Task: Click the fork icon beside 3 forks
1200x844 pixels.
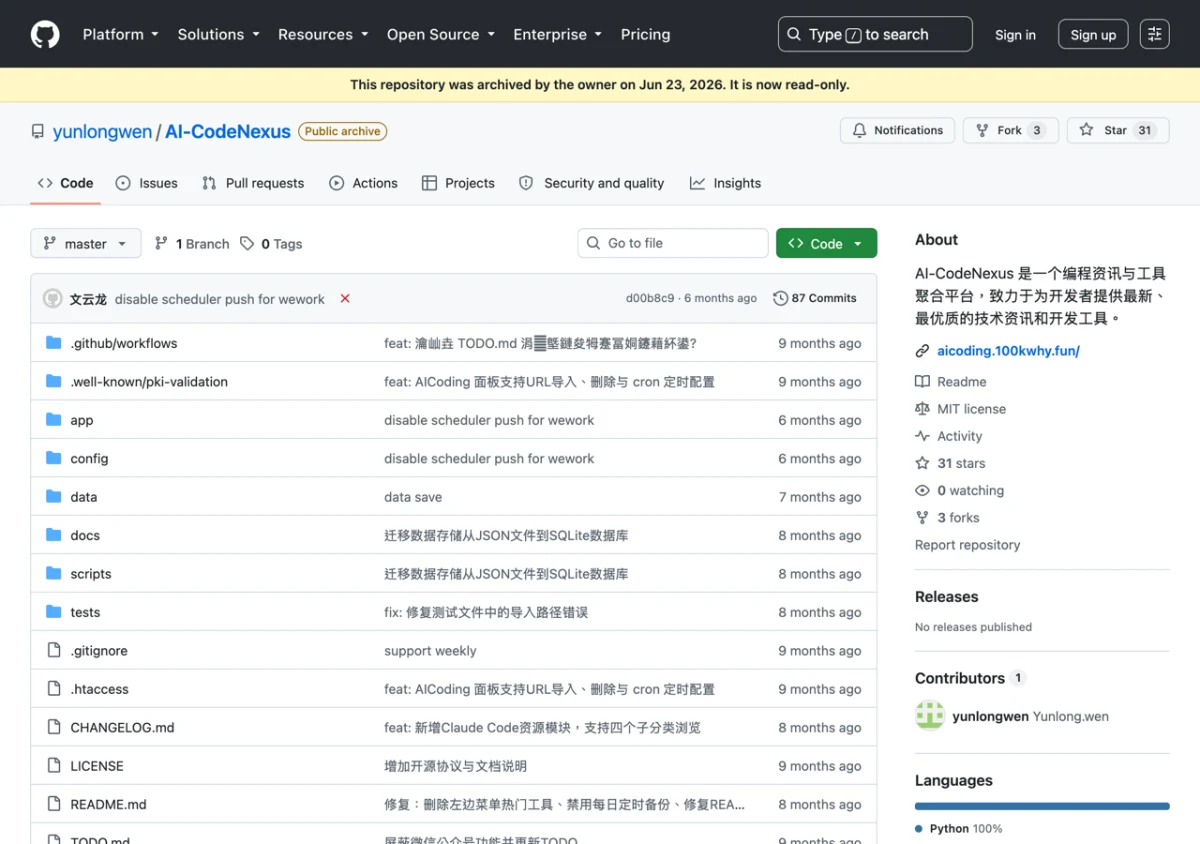Action: pos(922,518)
